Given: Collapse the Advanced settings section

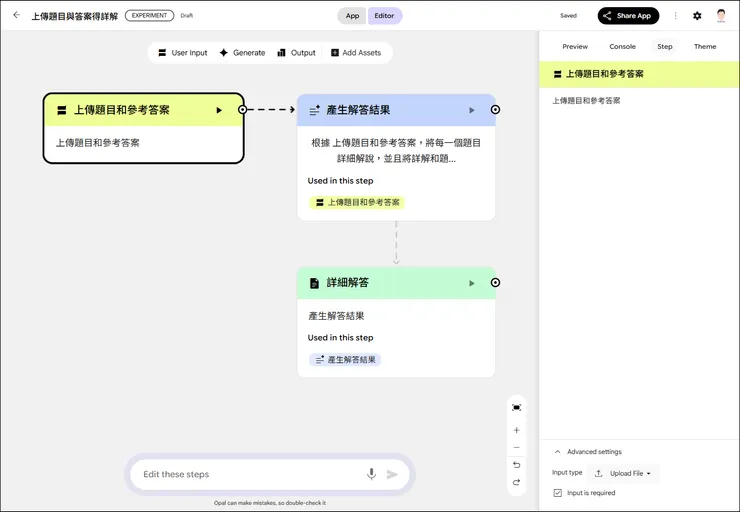Looking at the screenshot, I should point(588,452).
